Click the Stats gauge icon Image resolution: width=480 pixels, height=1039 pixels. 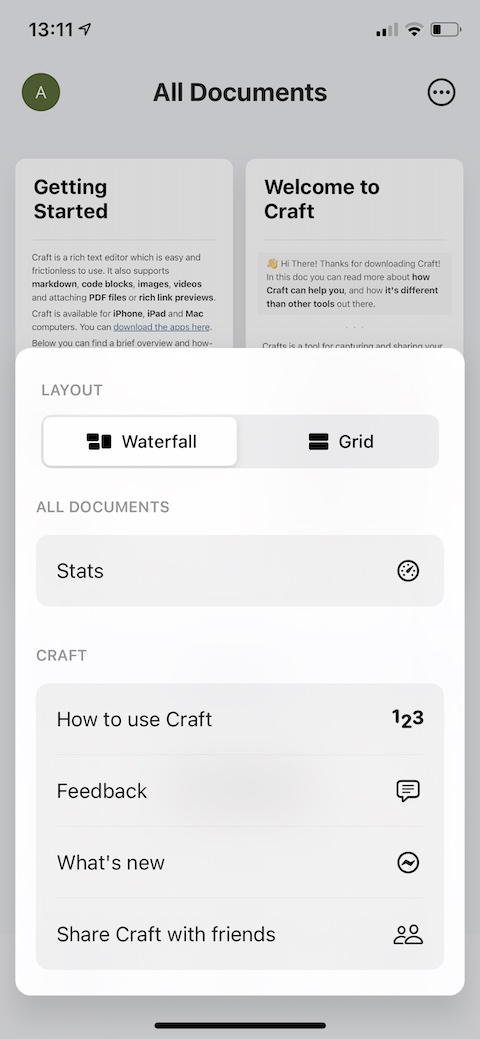pyautogui.click(x=408, y=571)
